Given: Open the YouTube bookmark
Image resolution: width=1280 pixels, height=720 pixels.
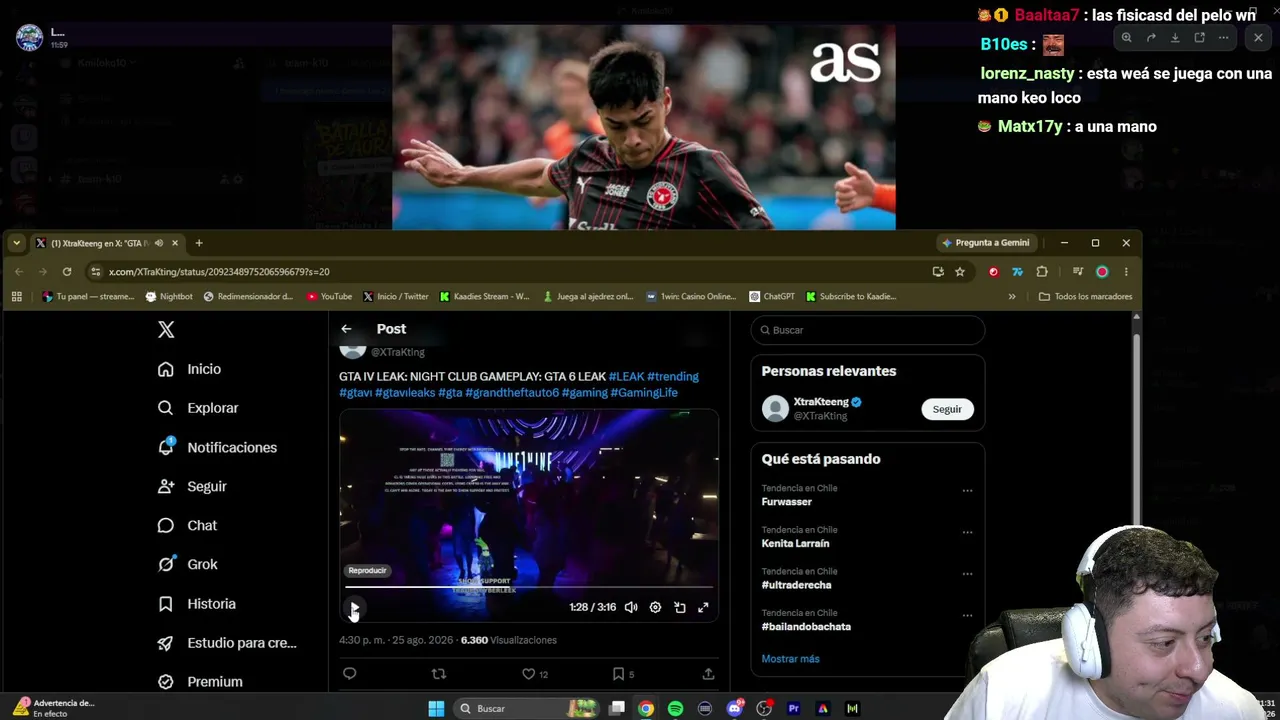Looking at the screenshot, I should pos(329,297).
